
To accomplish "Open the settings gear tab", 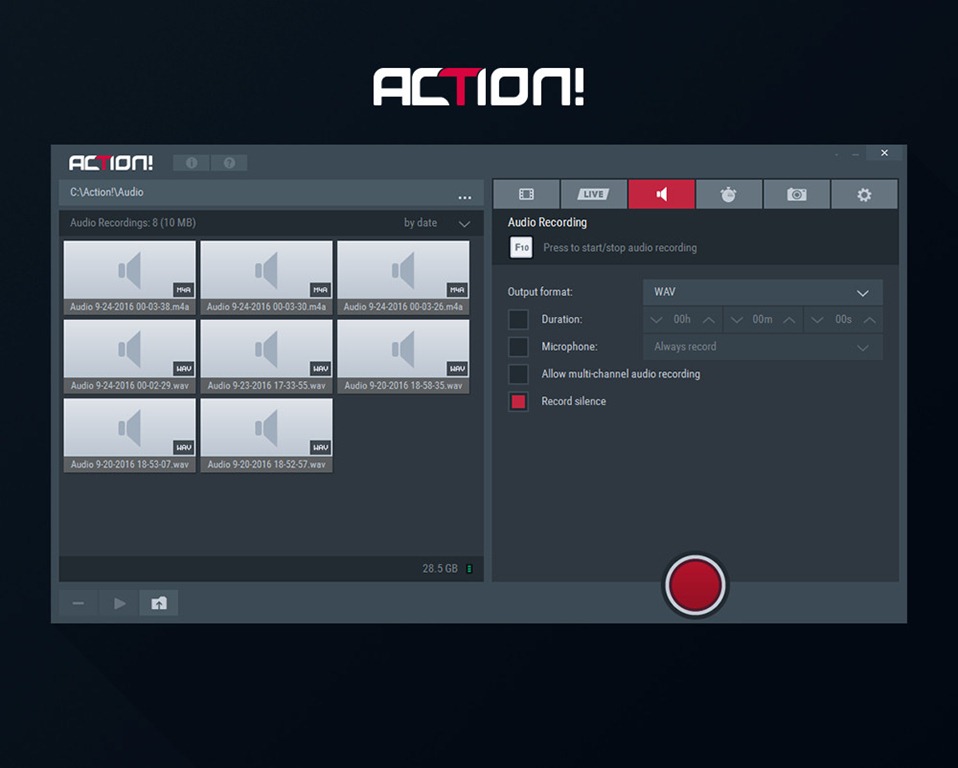I will [864, 194].
